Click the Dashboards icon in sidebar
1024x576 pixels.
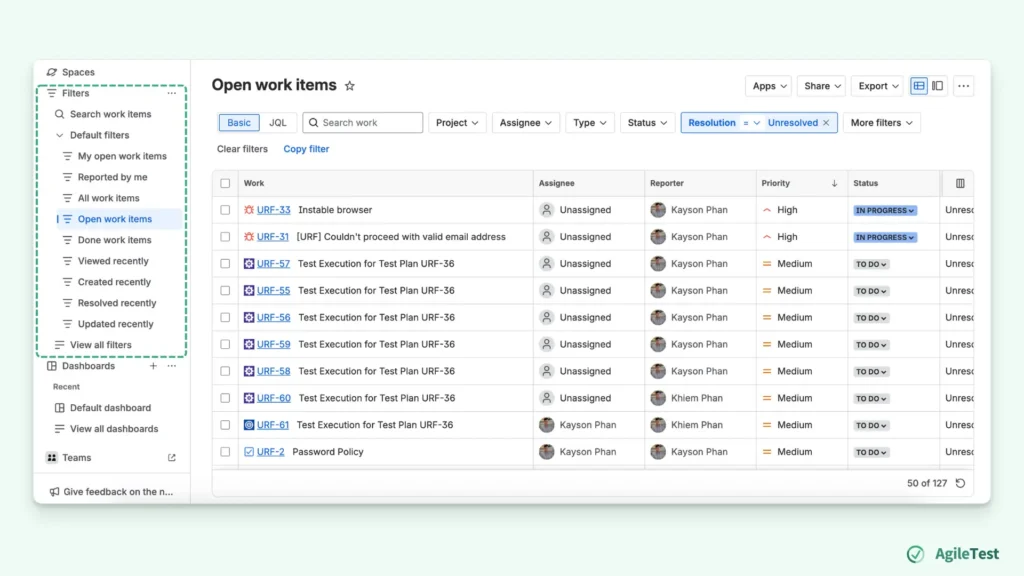(x=52, y=366)
